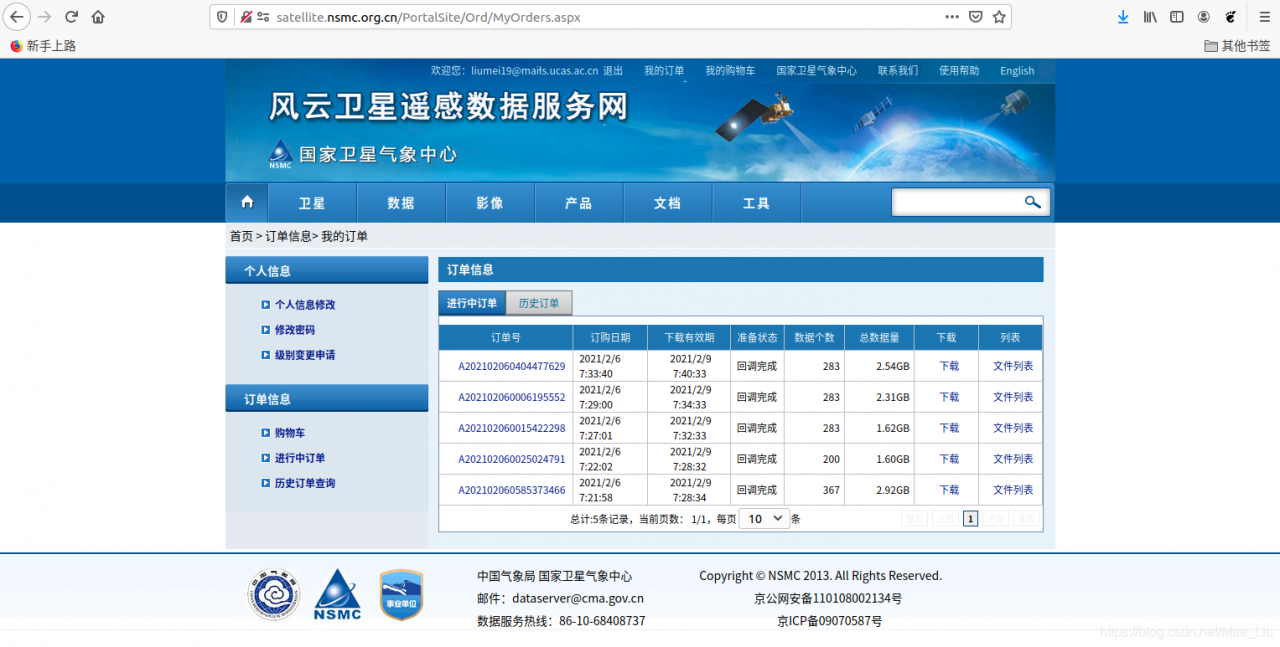This screenshot has width=1280, height=647.
Task: Open order A202102060585373466
Action: [x=512, y=490]
